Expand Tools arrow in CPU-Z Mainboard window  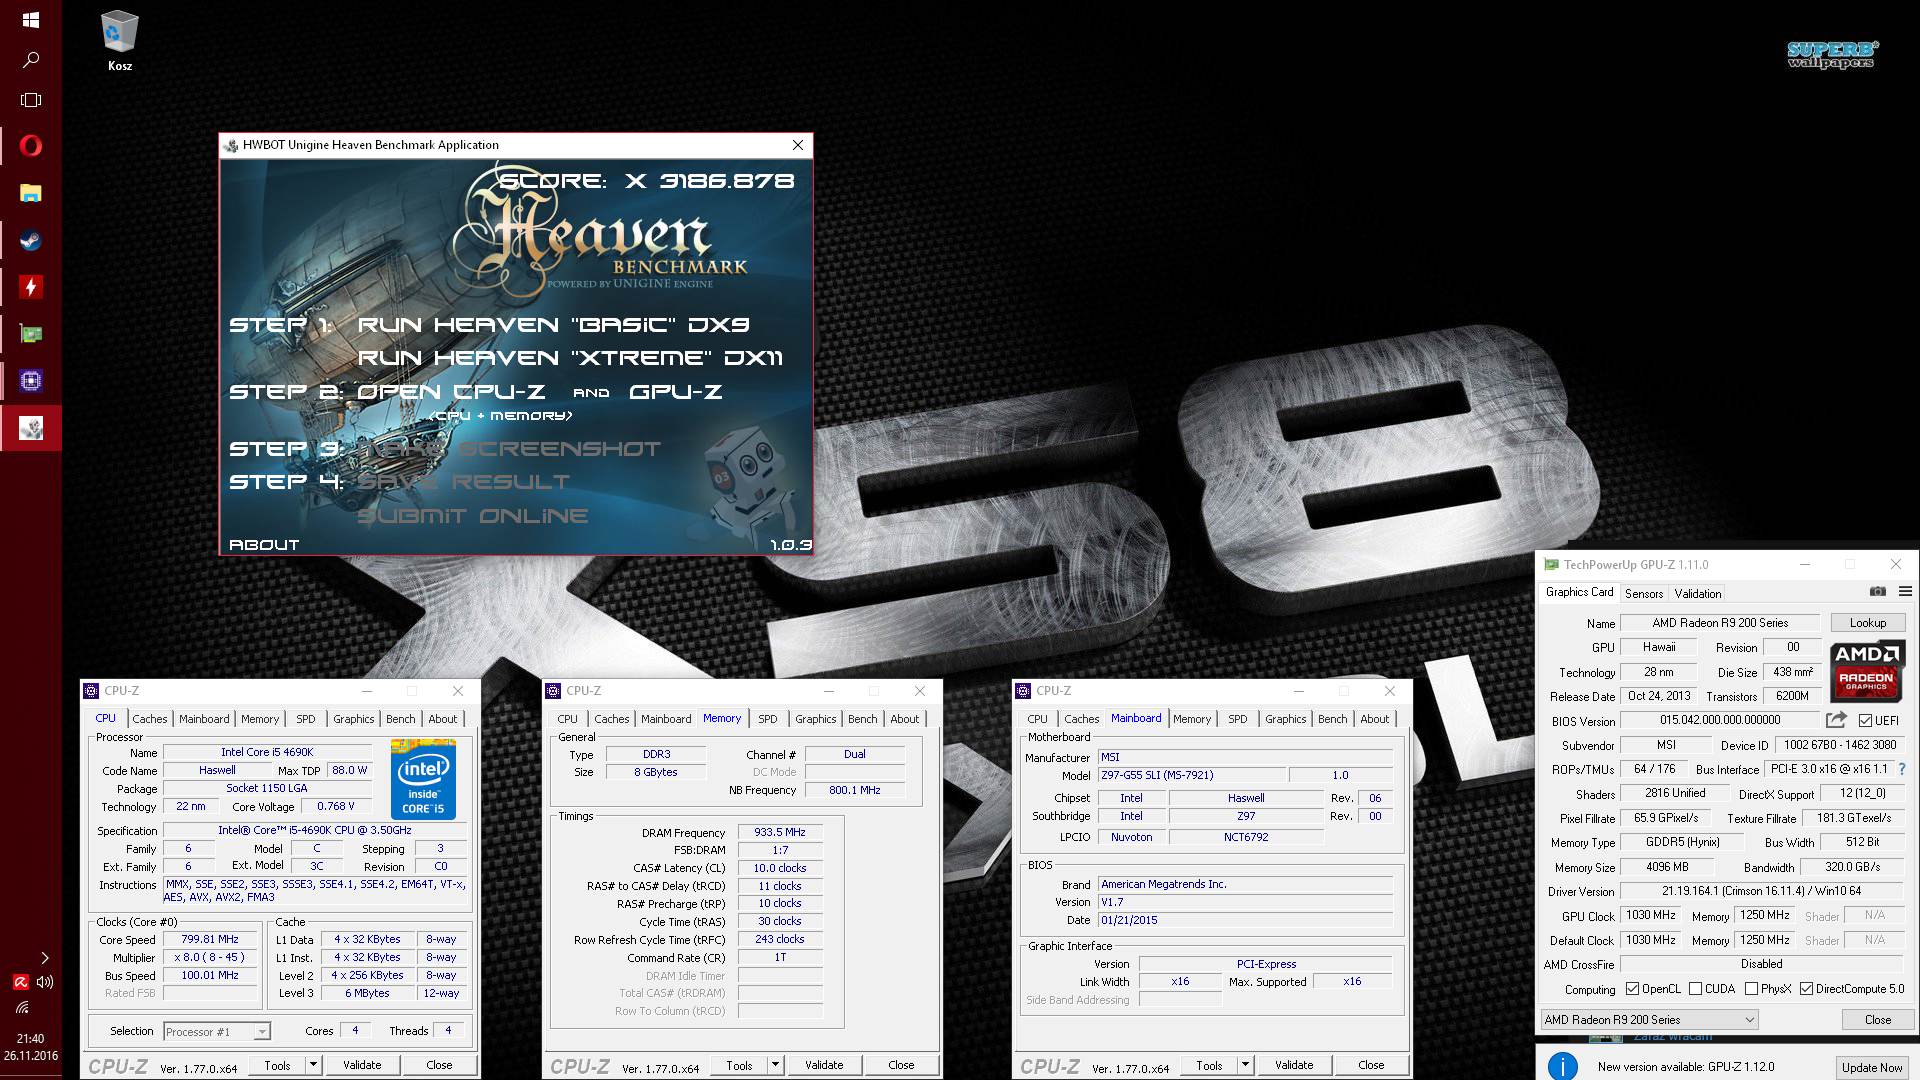(1245, 1065)
